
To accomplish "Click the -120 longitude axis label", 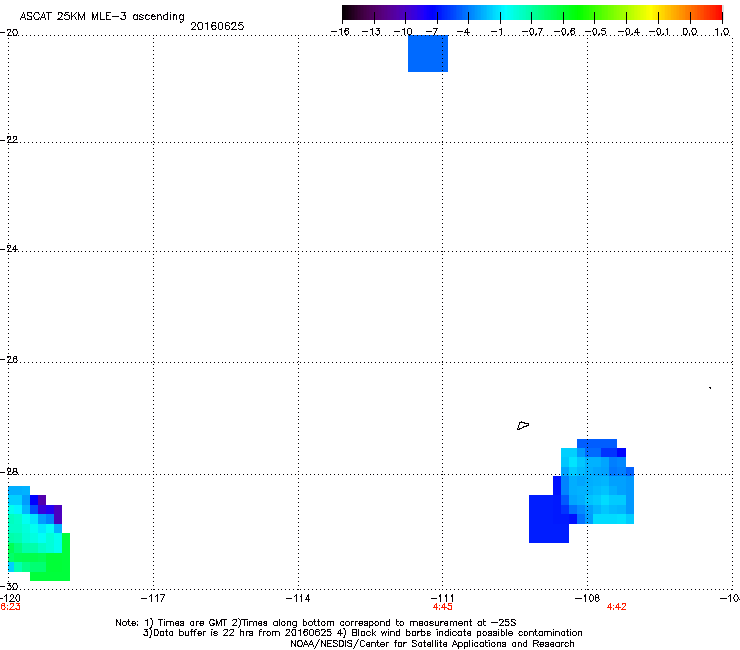I will coord(10,598).
